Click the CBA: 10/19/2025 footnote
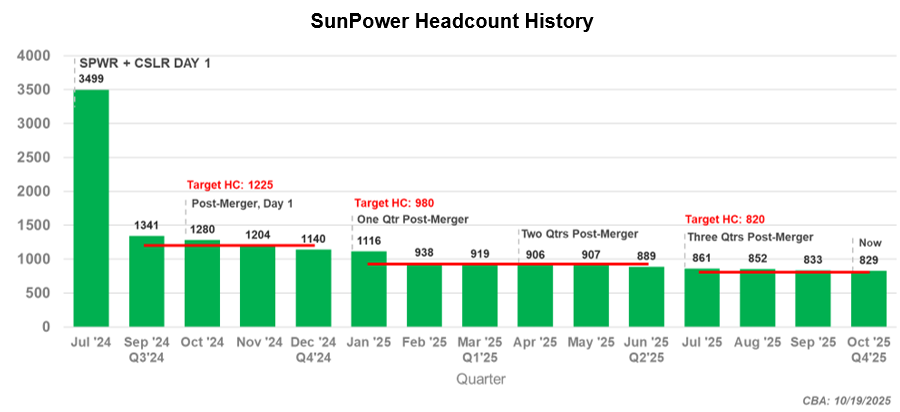The width and height of the screenshot is (900, 412). pos(848,400)
